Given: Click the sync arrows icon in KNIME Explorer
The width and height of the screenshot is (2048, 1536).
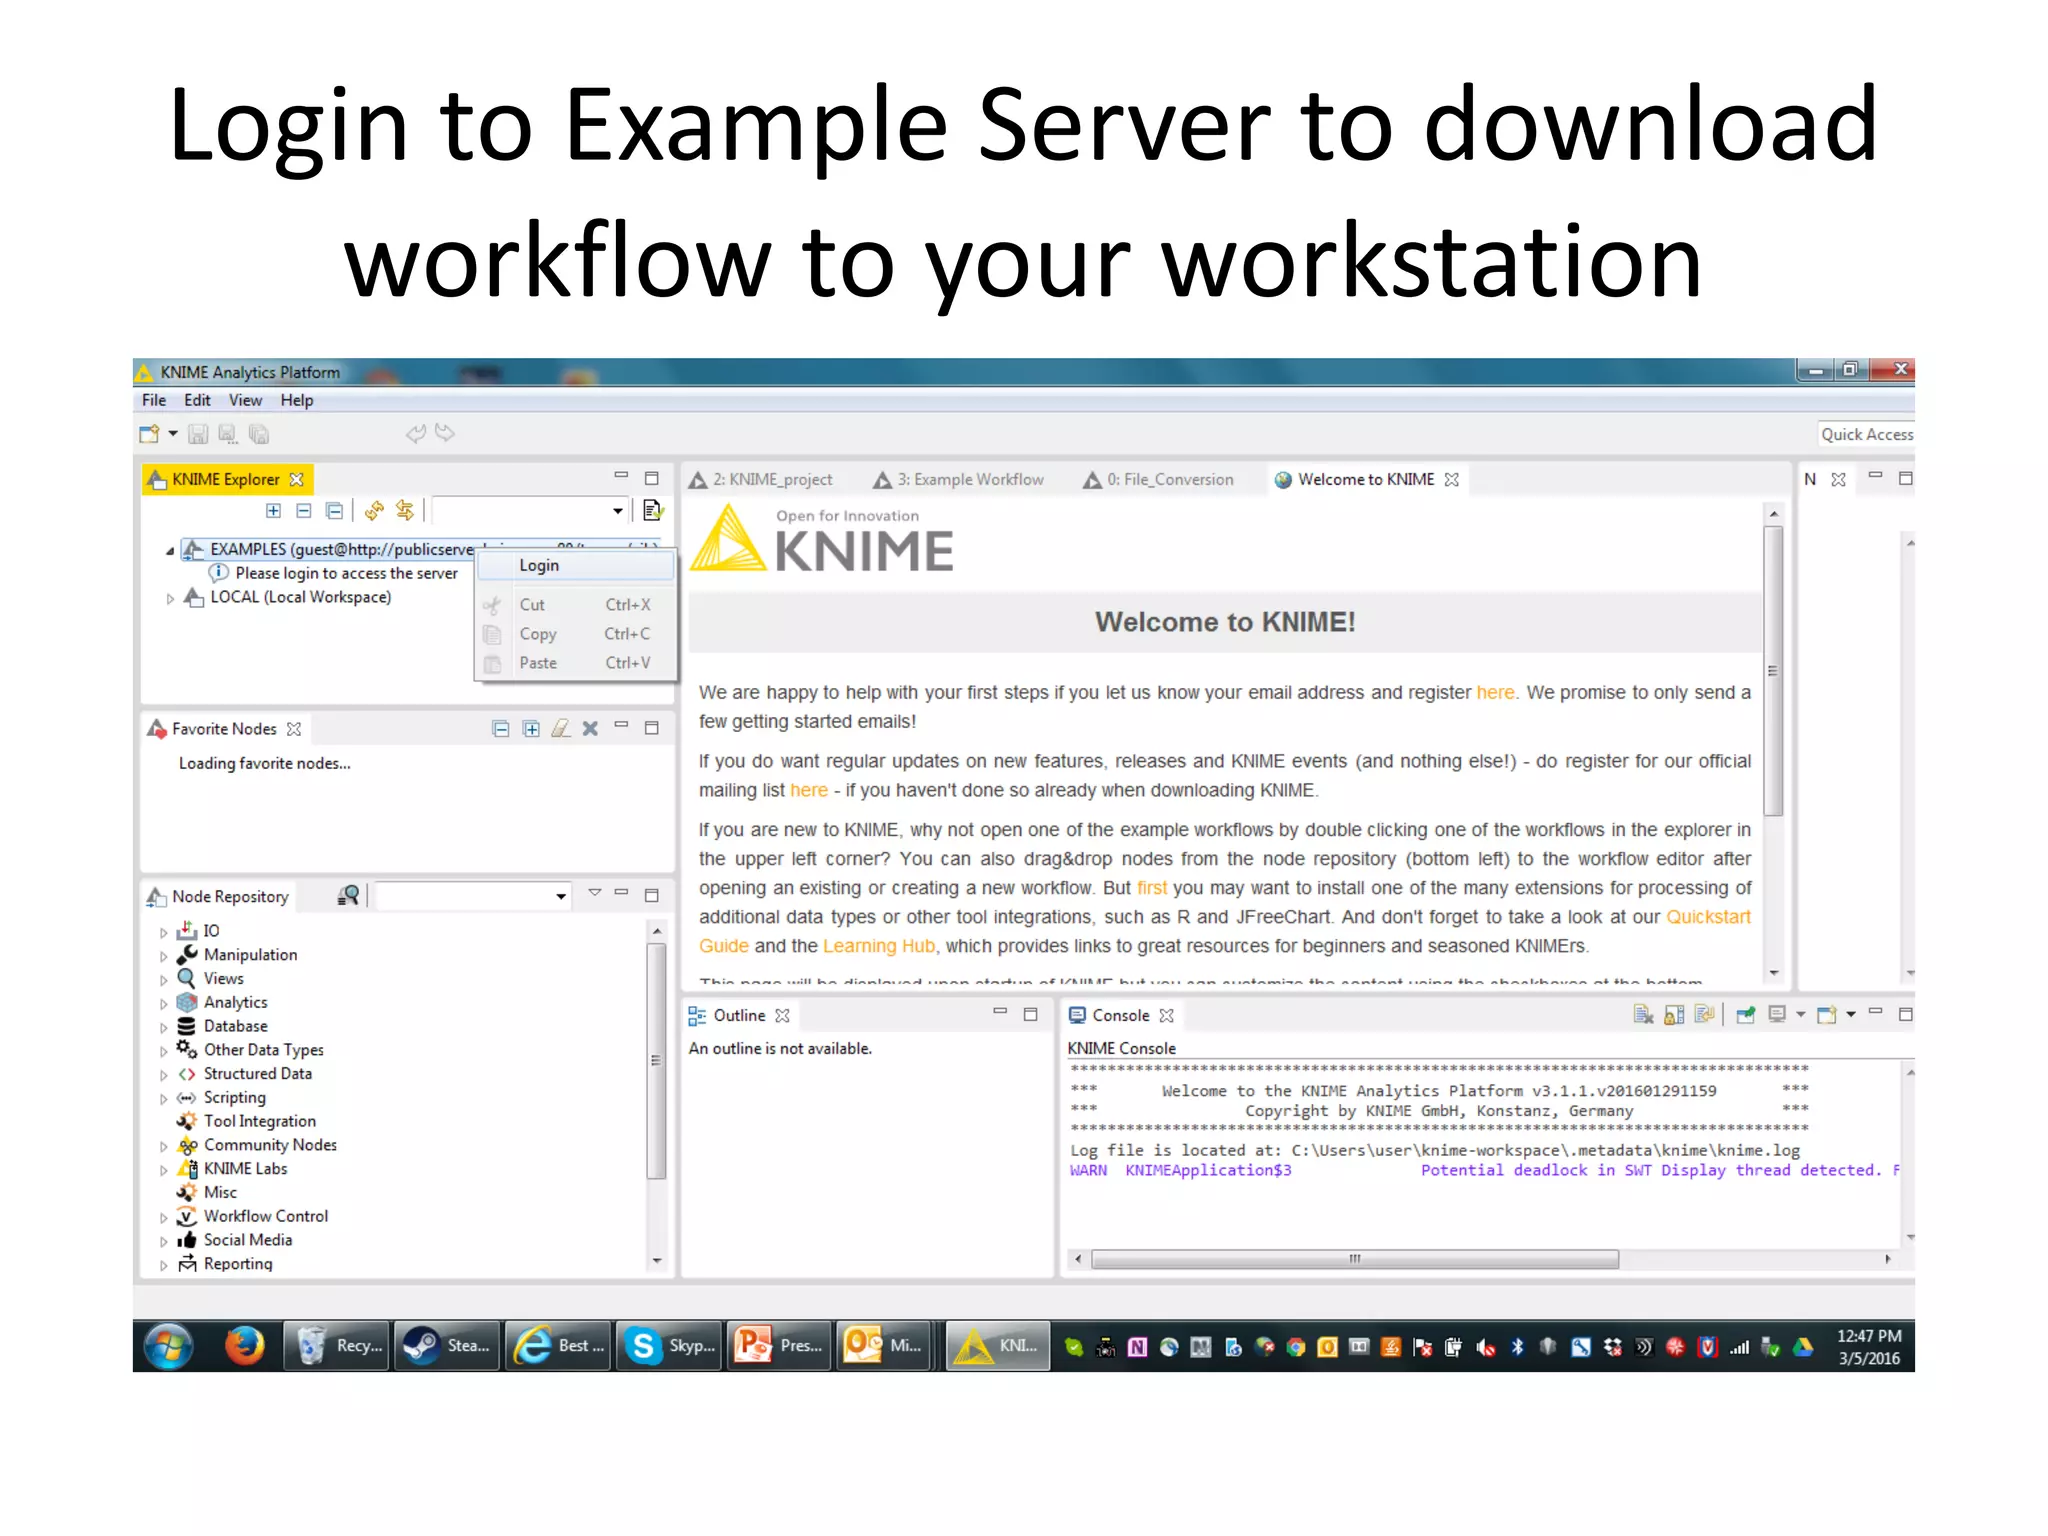Looking at the screenshot, I should (x=405, y=511).
